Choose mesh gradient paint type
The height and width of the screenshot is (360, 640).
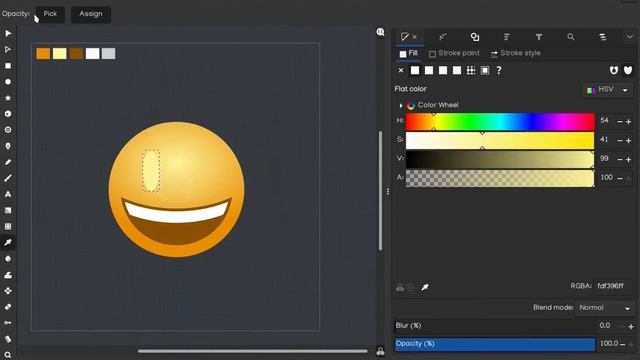457,70
